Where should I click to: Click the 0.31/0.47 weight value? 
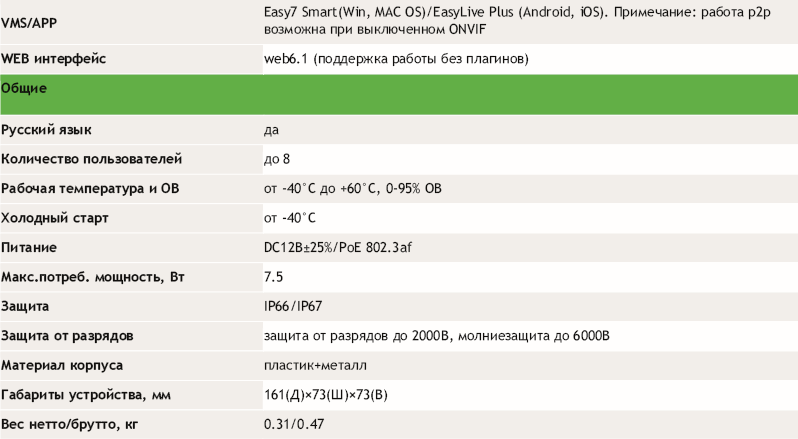(289, 424)
